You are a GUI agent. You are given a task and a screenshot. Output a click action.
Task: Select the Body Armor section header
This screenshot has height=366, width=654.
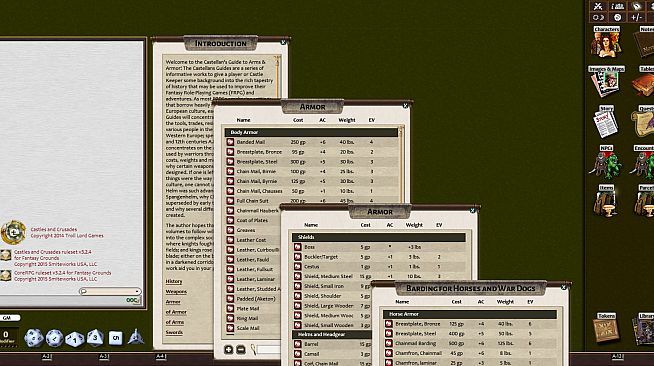(x=311, y=132)
